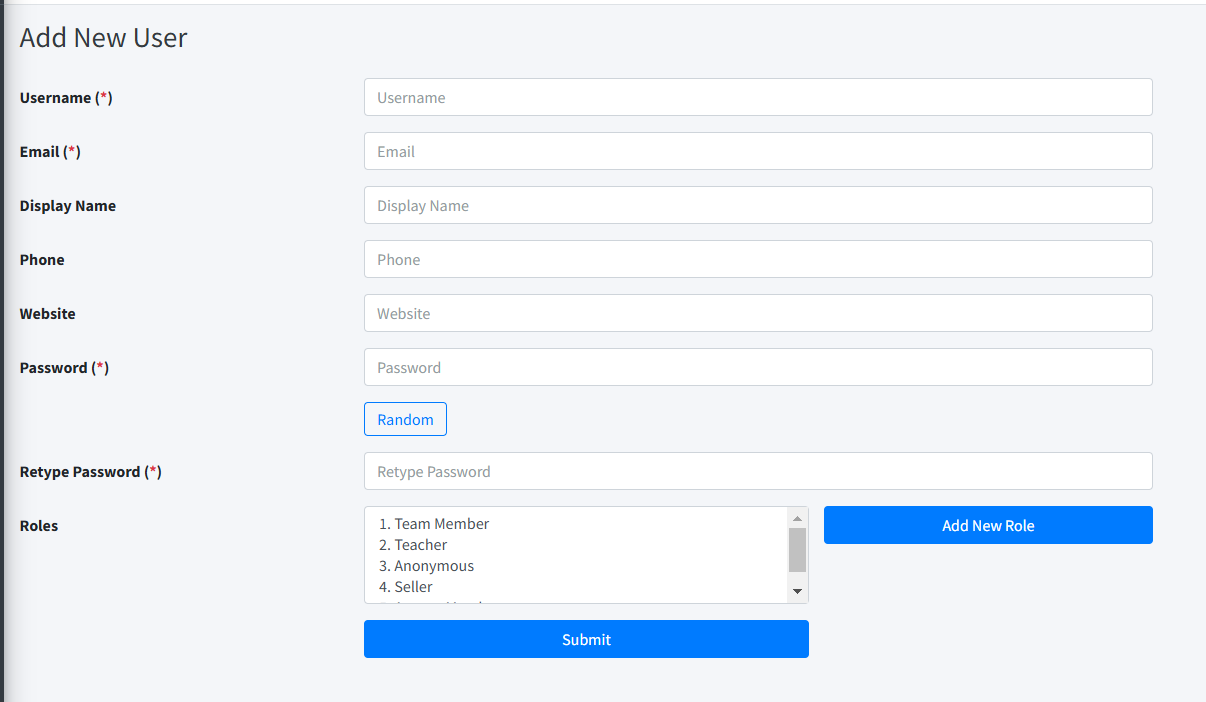Click the roles list scroll-down arrow
The width and height of the screenshot is (1206, 702).
pyautogui.click(x=797, y=592)
